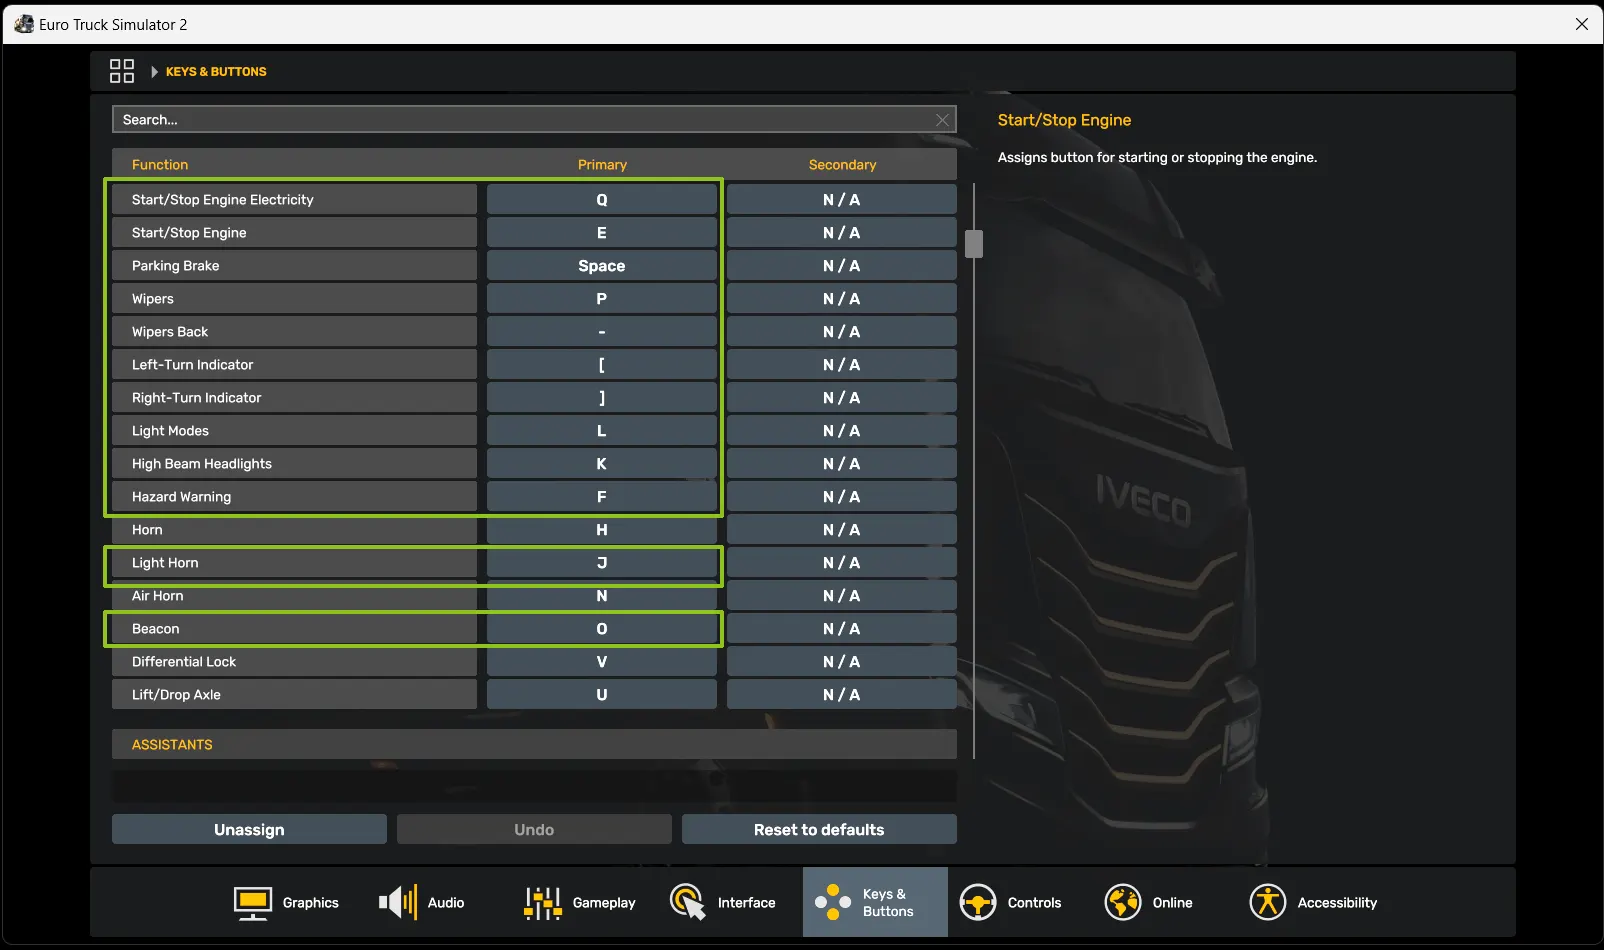Click the Controls steering wheel icon
This screenshot has height=950, width=1604.
point(978,903)
